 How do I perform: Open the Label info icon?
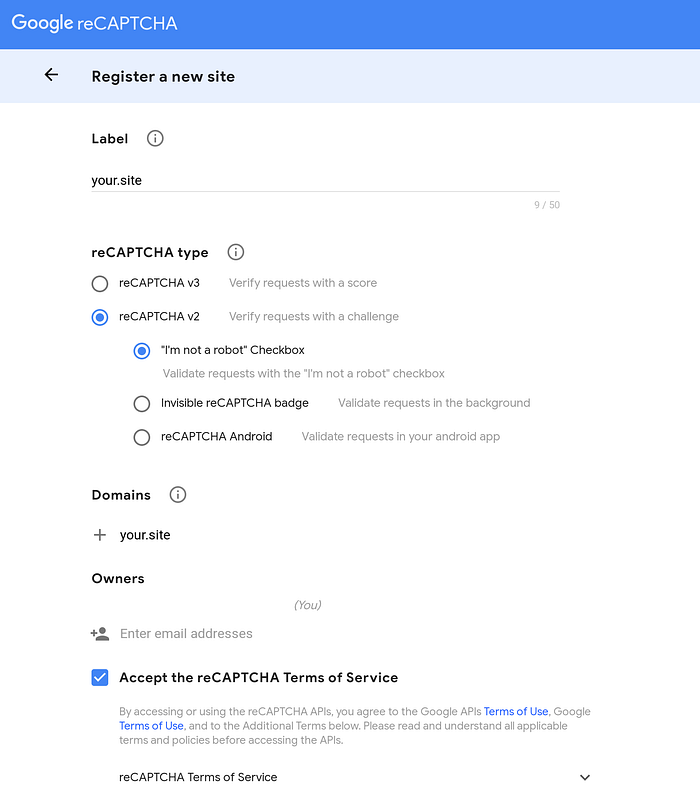155,138
